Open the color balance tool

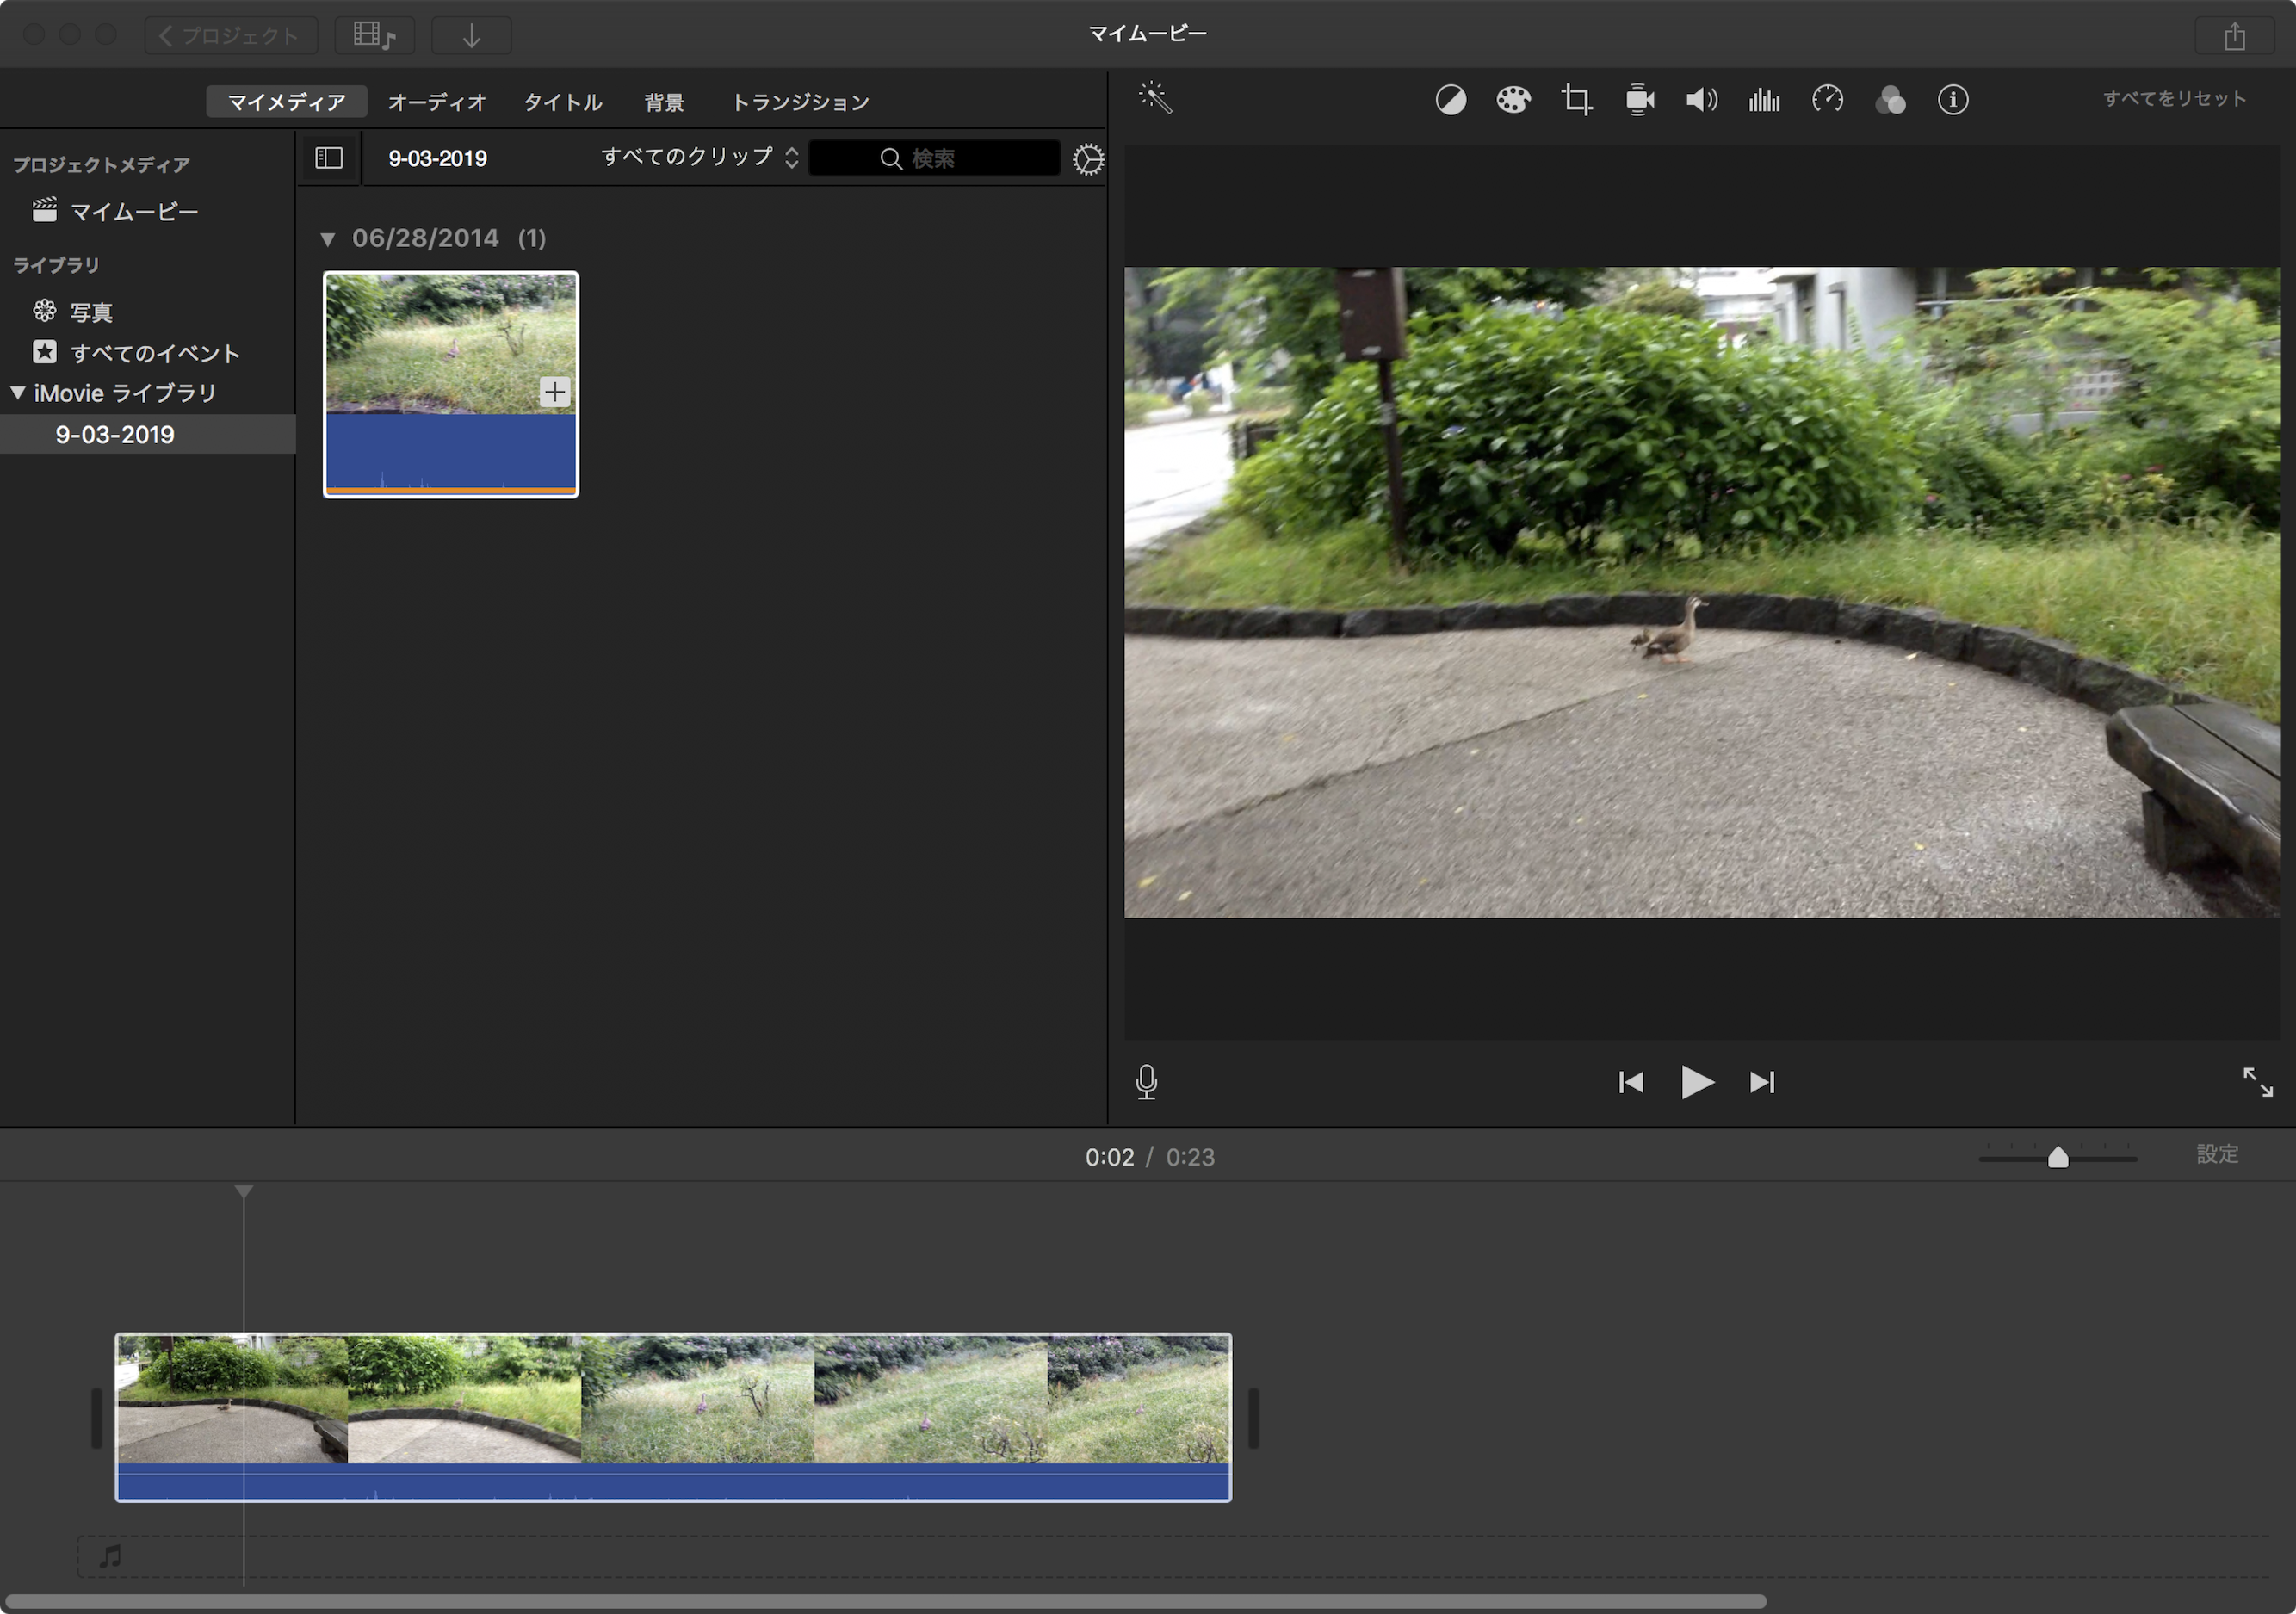[1450, 100]
